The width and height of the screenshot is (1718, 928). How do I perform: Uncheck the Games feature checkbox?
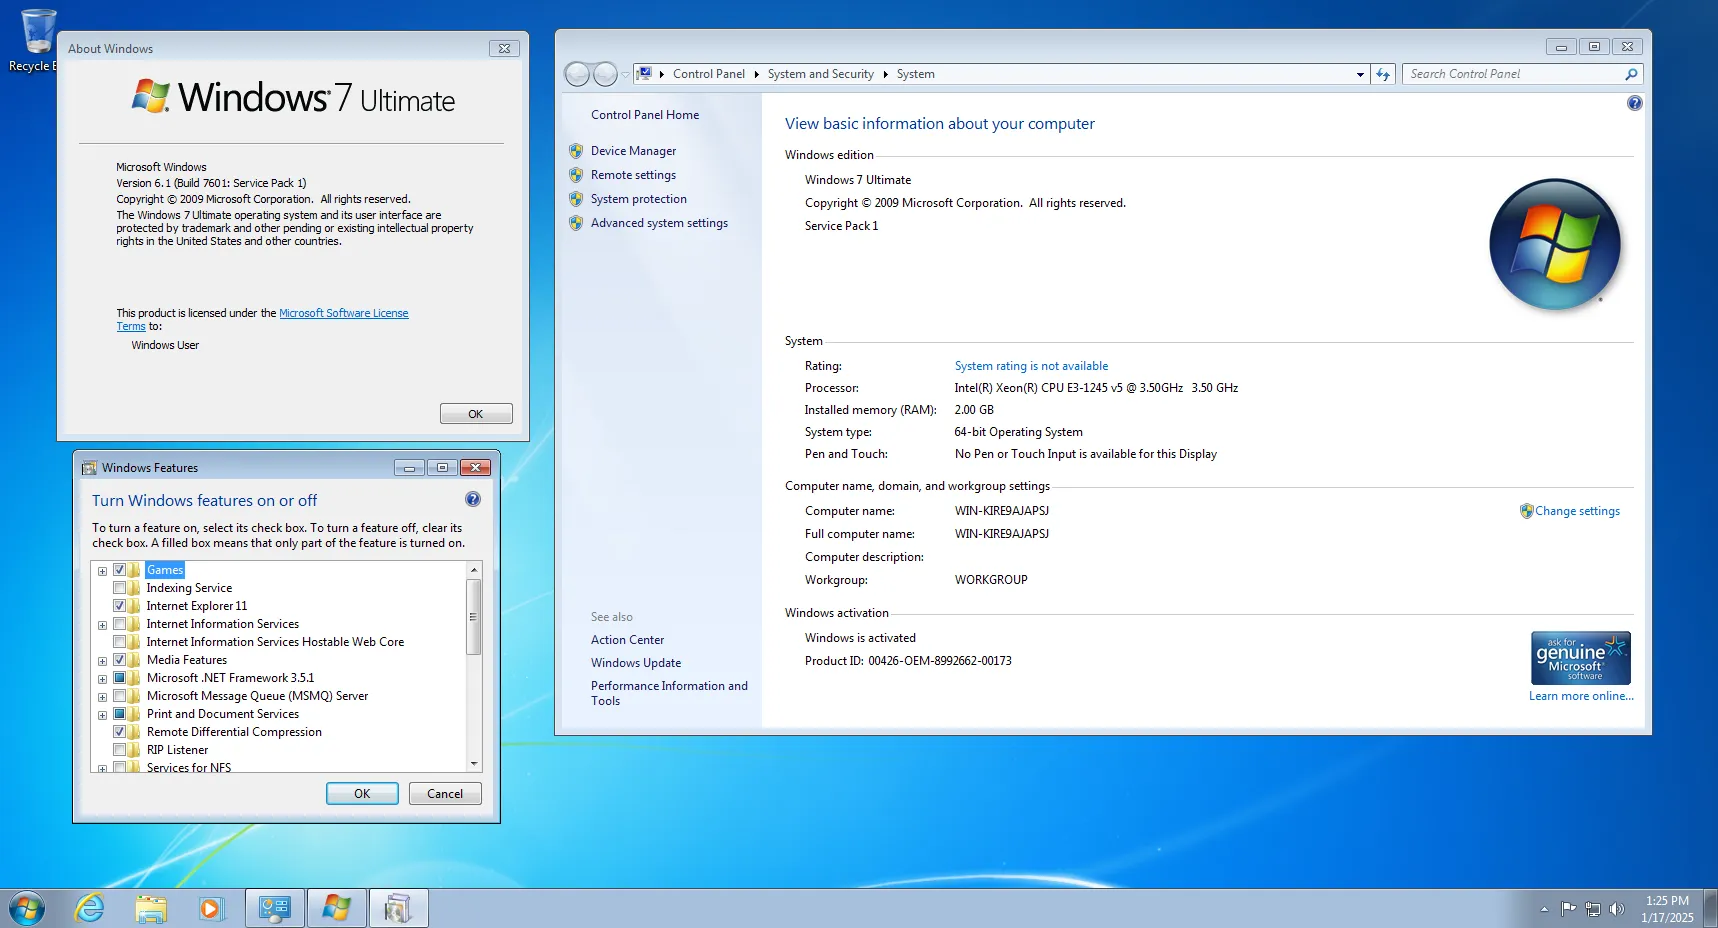click(x=119, y=570)
